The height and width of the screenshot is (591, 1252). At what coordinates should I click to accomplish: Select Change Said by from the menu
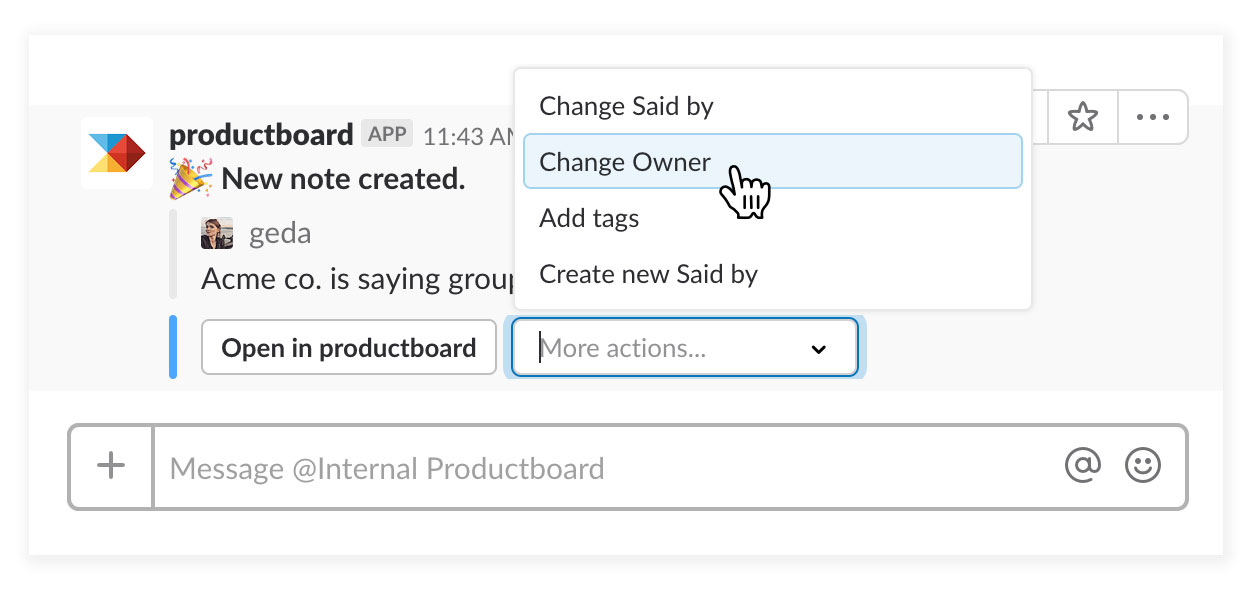(x=625, y=105)
